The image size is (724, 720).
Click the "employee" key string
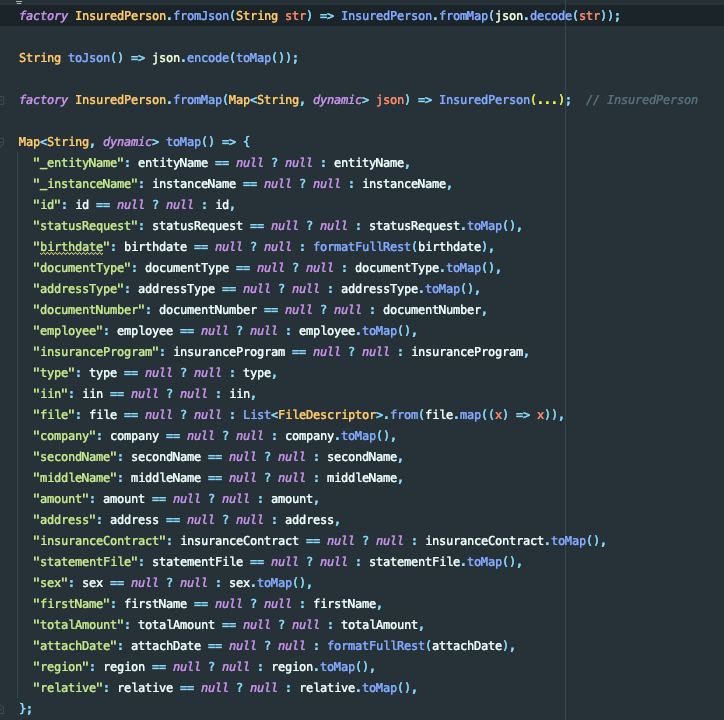click(x=68, y=331)
